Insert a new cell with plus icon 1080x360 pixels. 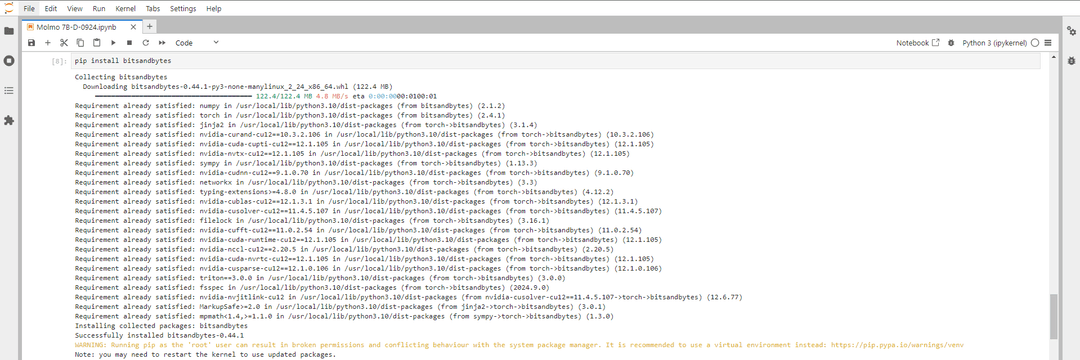coord(48,43)
